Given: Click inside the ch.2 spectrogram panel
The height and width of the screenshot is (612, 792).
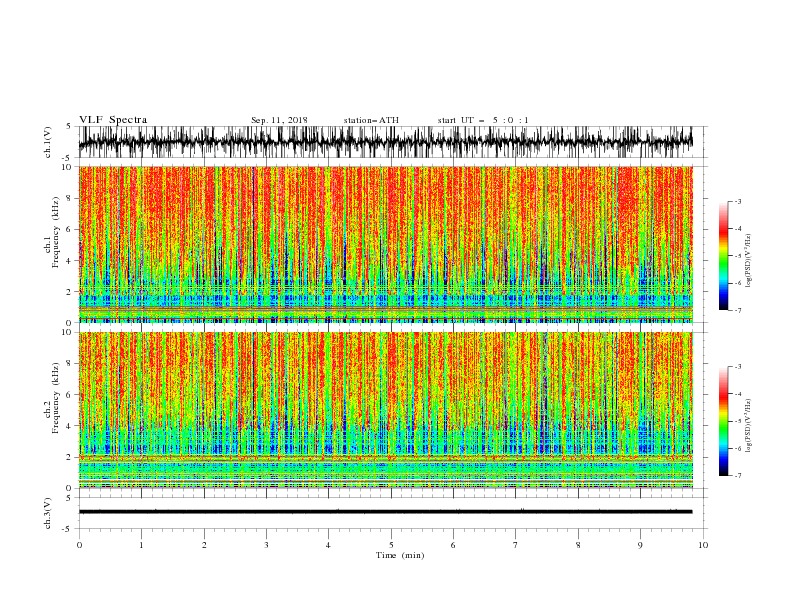Looking at the screenshot, I should click(385, 410).
